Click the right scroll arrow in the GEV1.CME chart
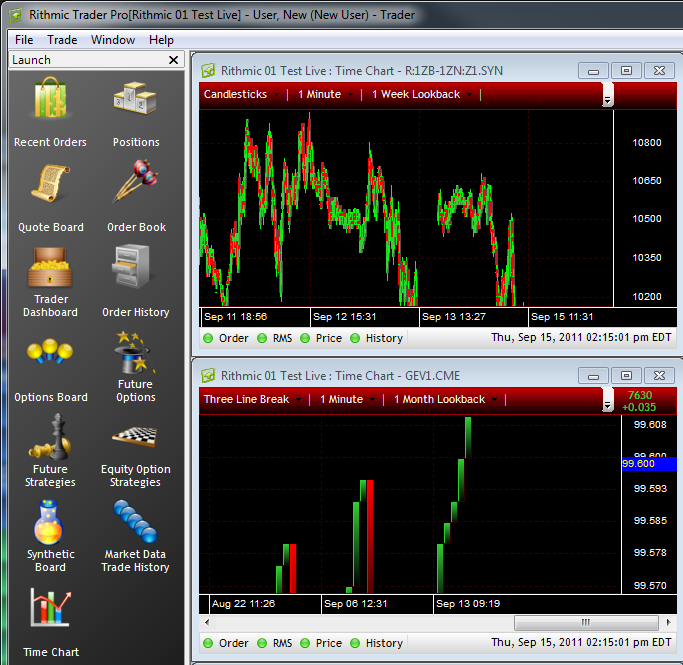The height and width of the screenshot is (665, 683). click(668, 622)
